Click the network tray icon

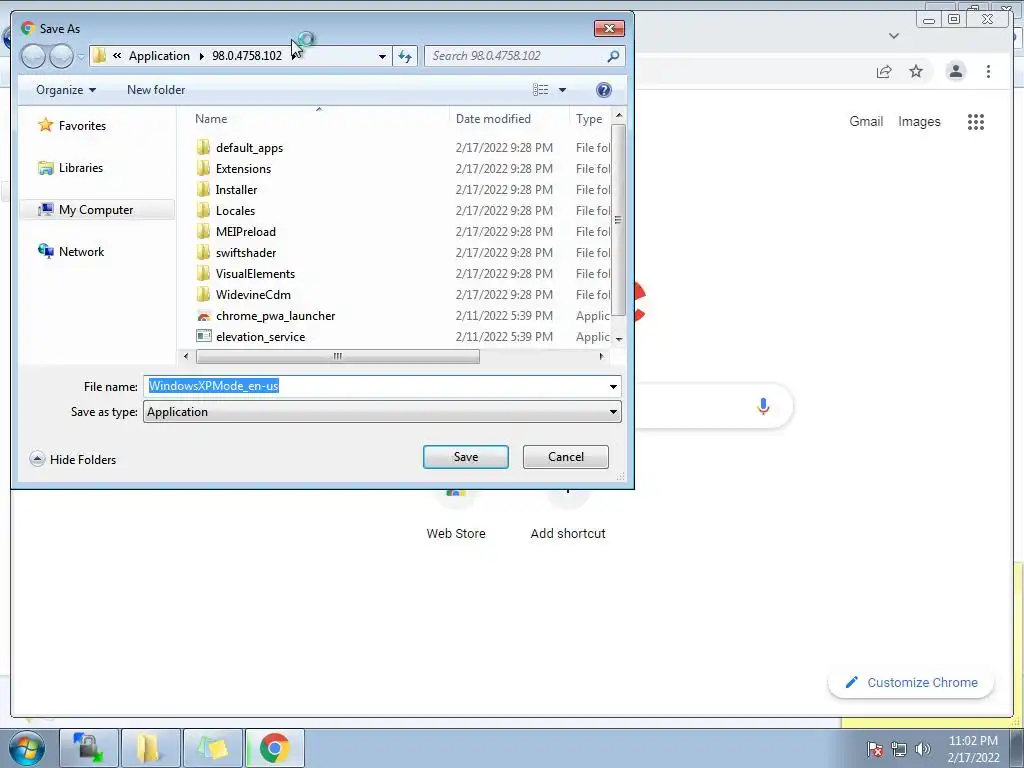(x=899, y=749)
